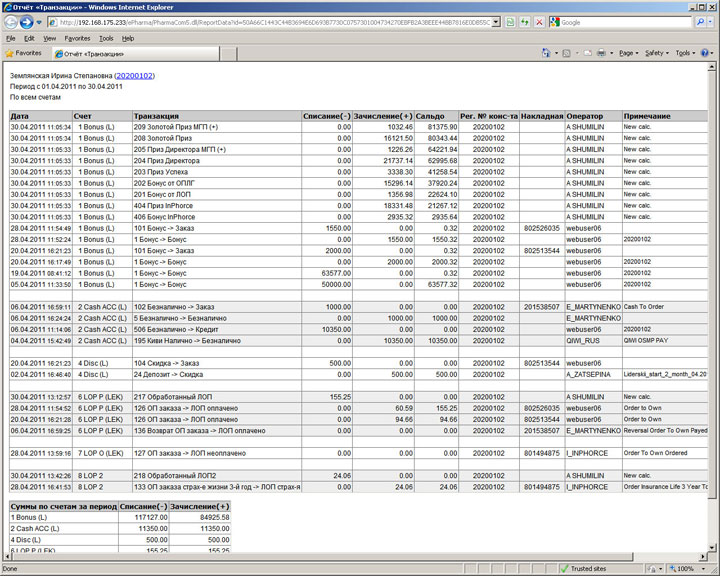Click the address bar URL field
The image size is (720, 576).
coord(270,23)
